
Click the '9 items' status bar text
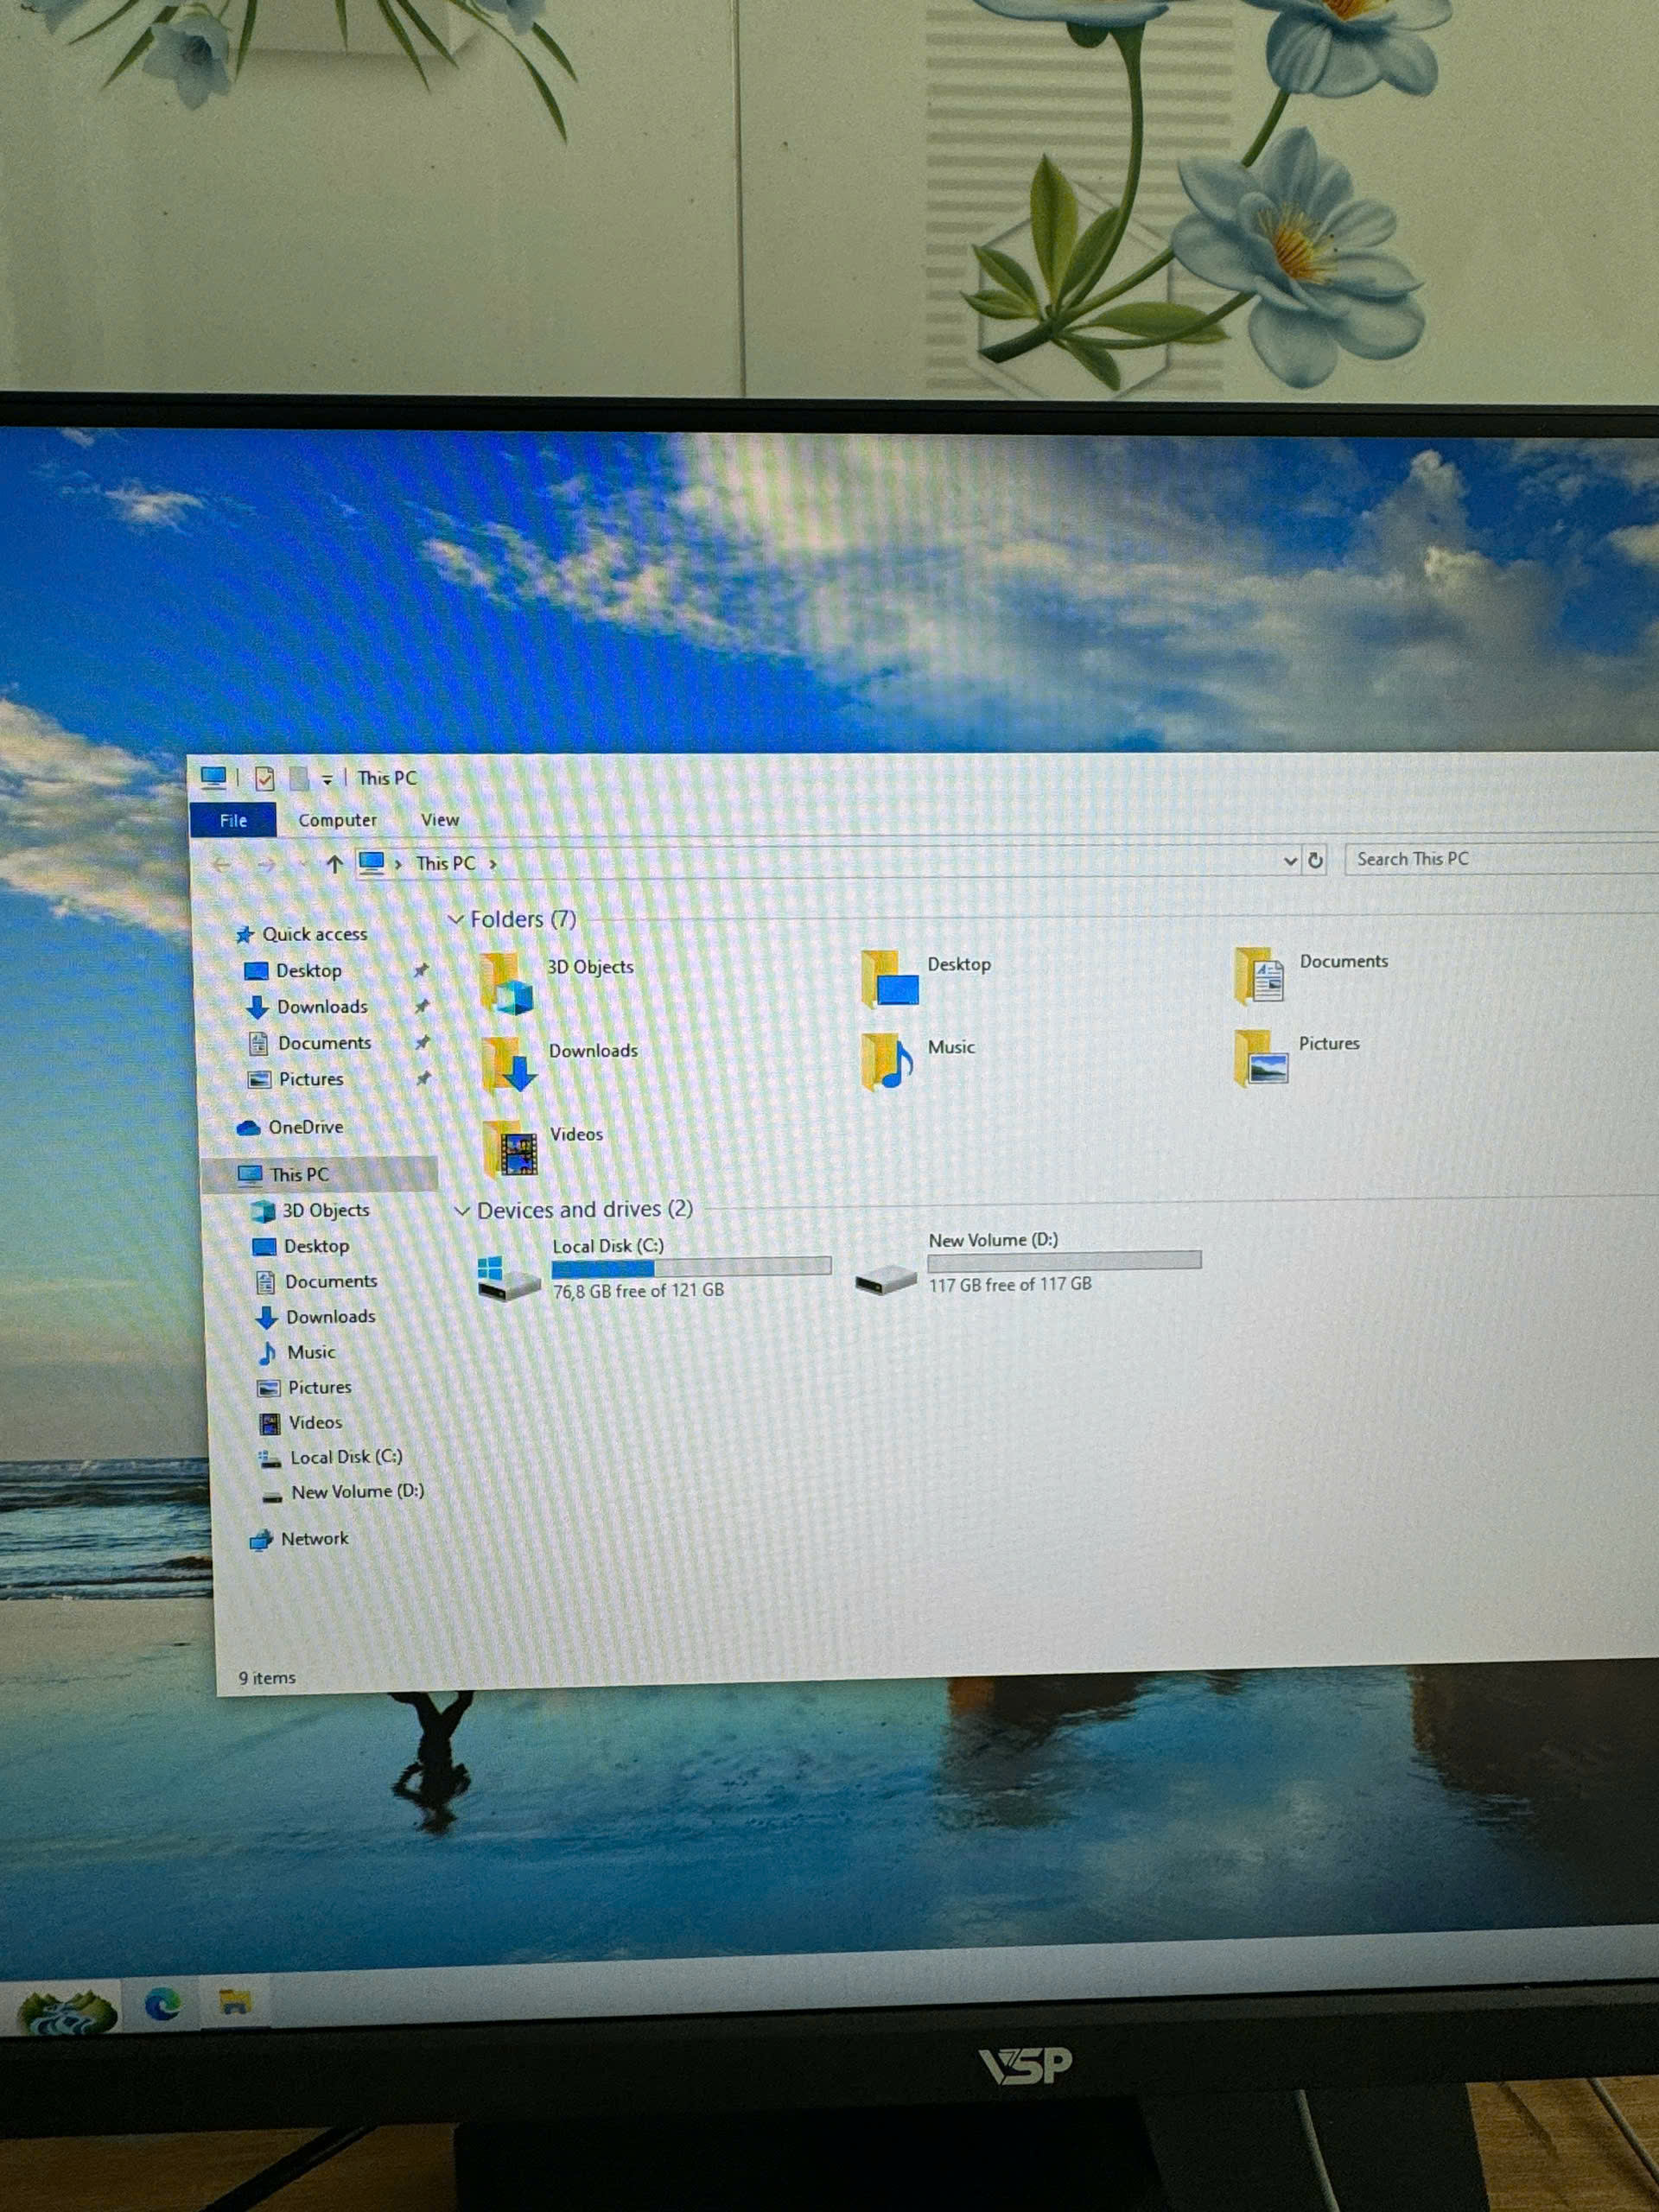coord(267,1678)
